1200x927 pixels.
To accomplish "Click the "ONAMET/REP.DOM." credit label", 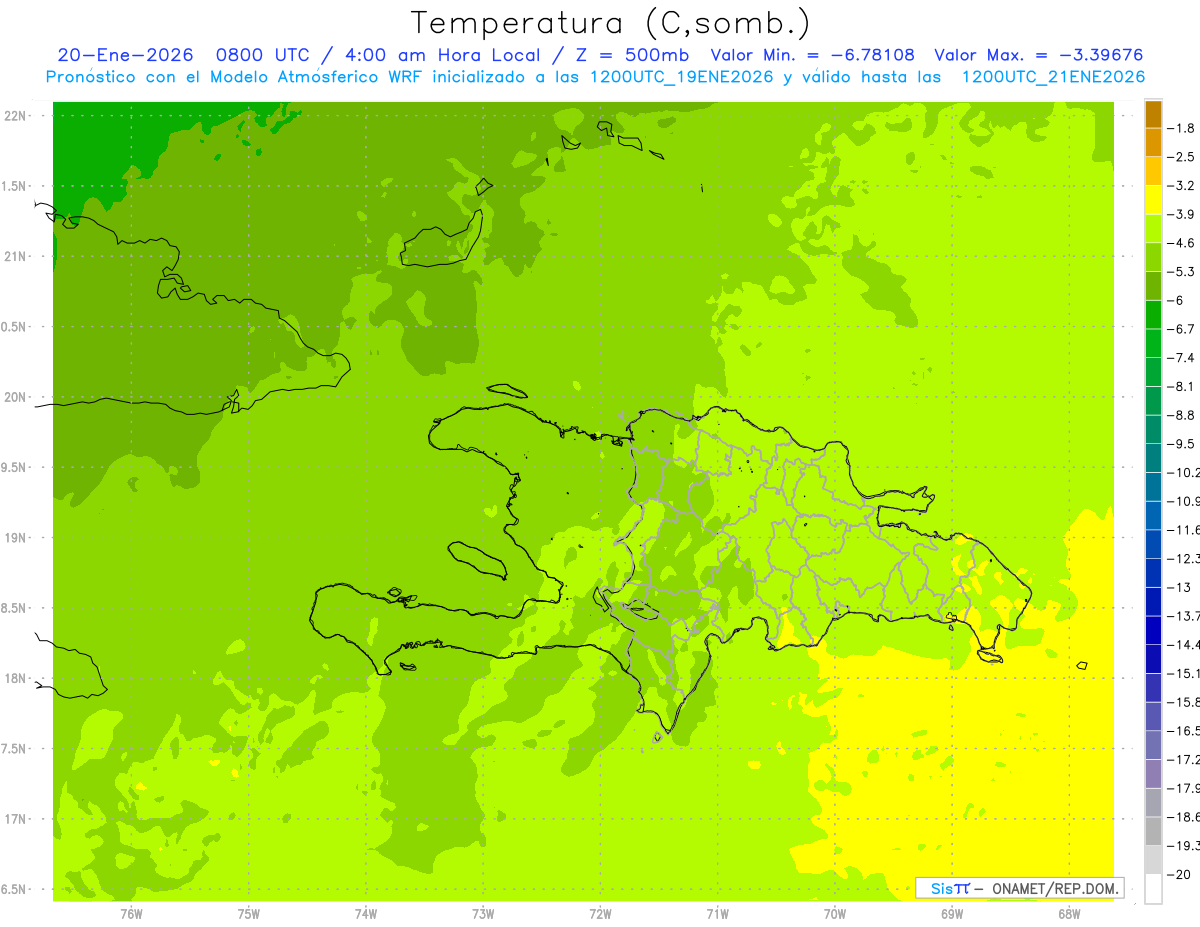I will 1056,888.
